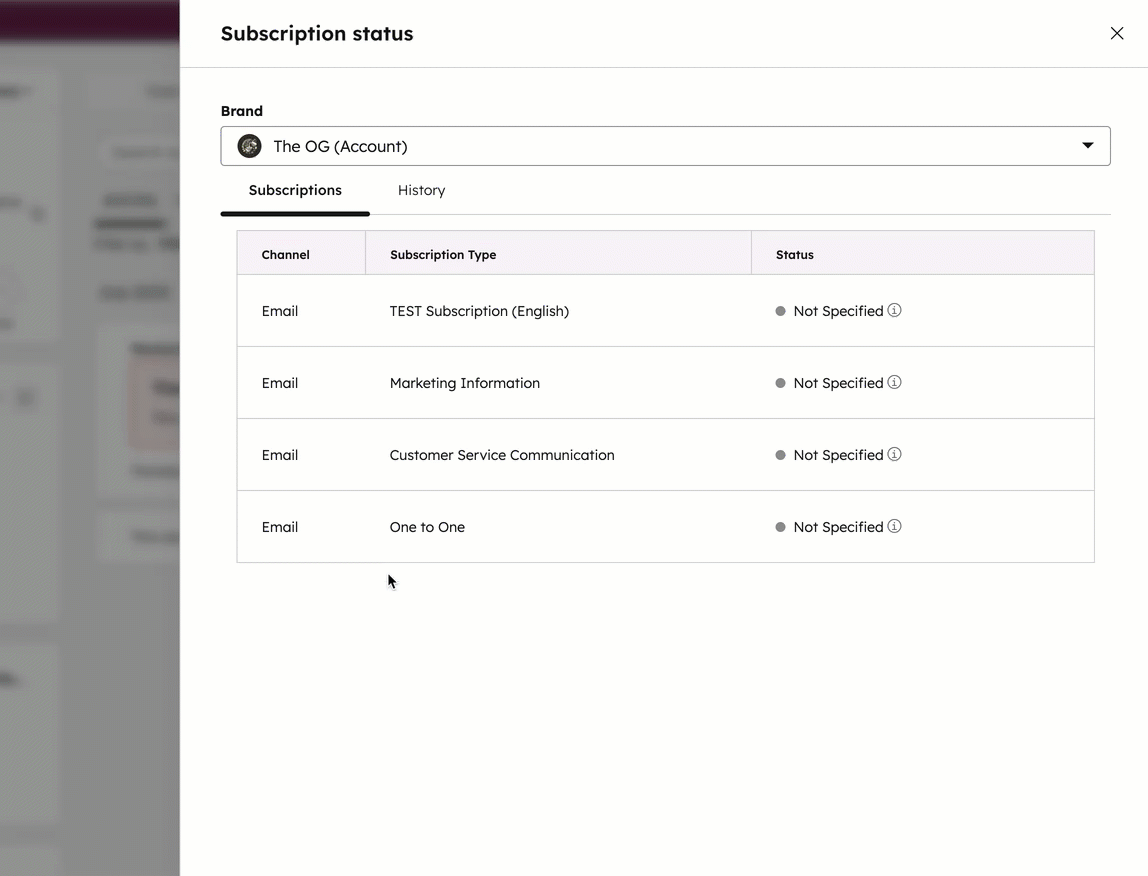Image resolution: width=1148 pixels, height=876 pixels.
Task: Click the info icon beside Marketing Information status
Action: coord(895,382)
